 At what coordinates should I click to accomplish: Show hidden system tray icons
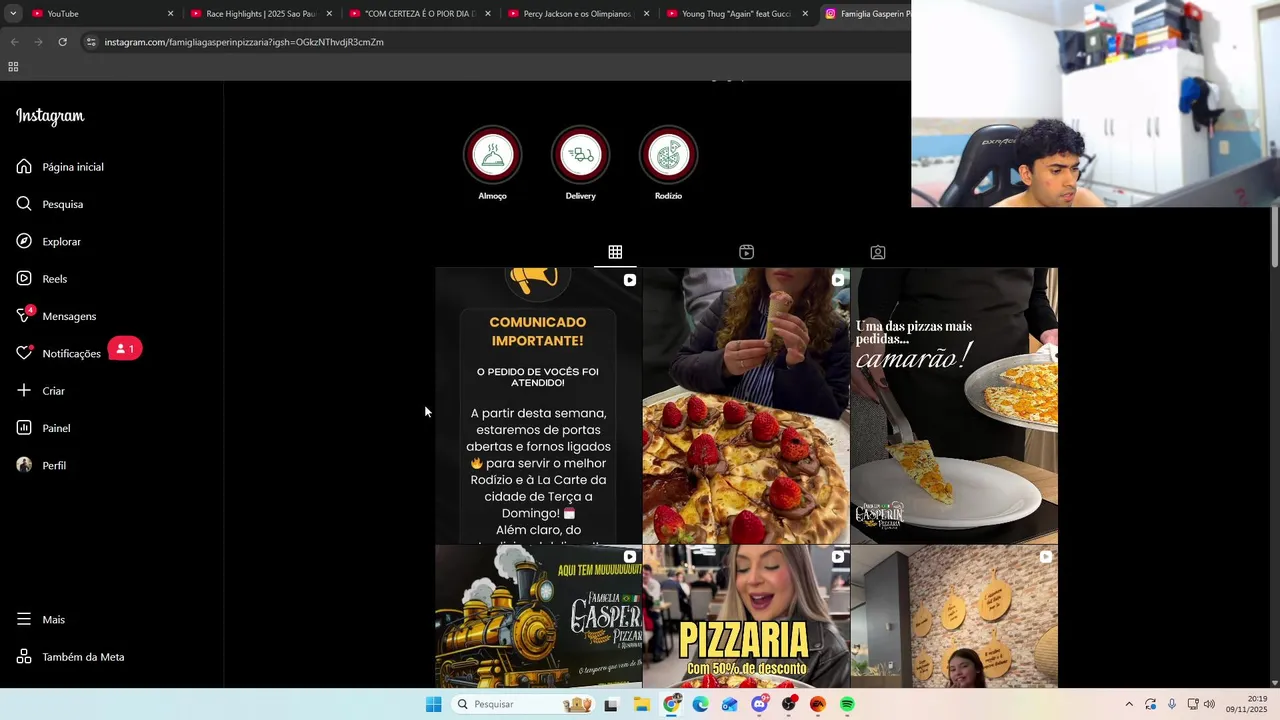[x=1129, y=704]
